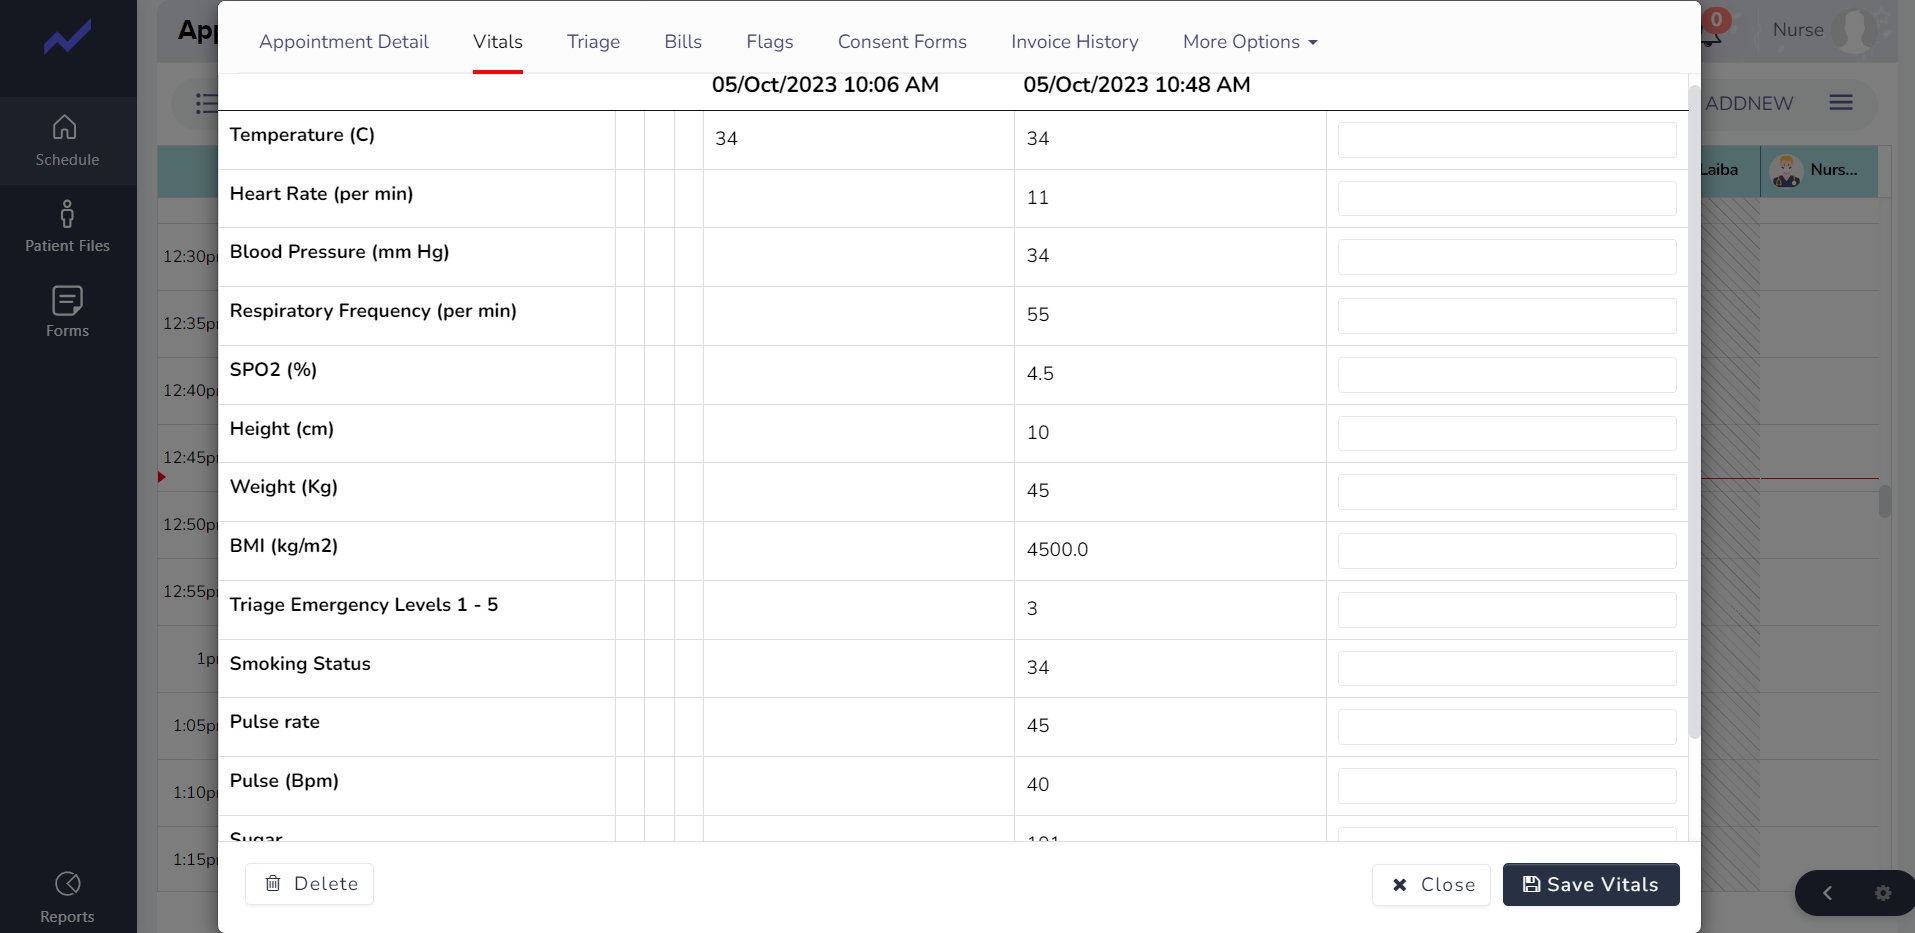The image size is (1915, 933).
Task: Click the Smoking Status row label
Action: (x=300, y=664)
